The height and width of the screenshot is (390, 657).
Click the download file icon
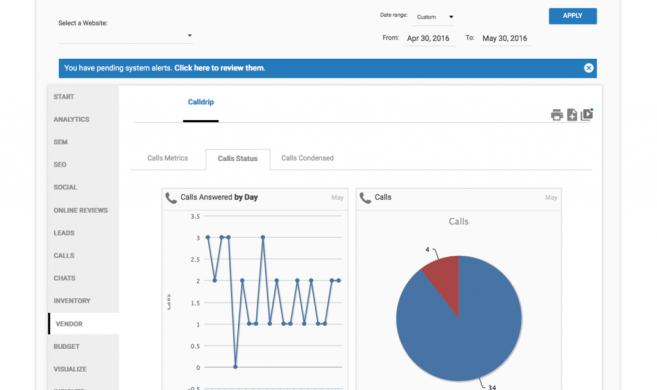coord(572,114)
